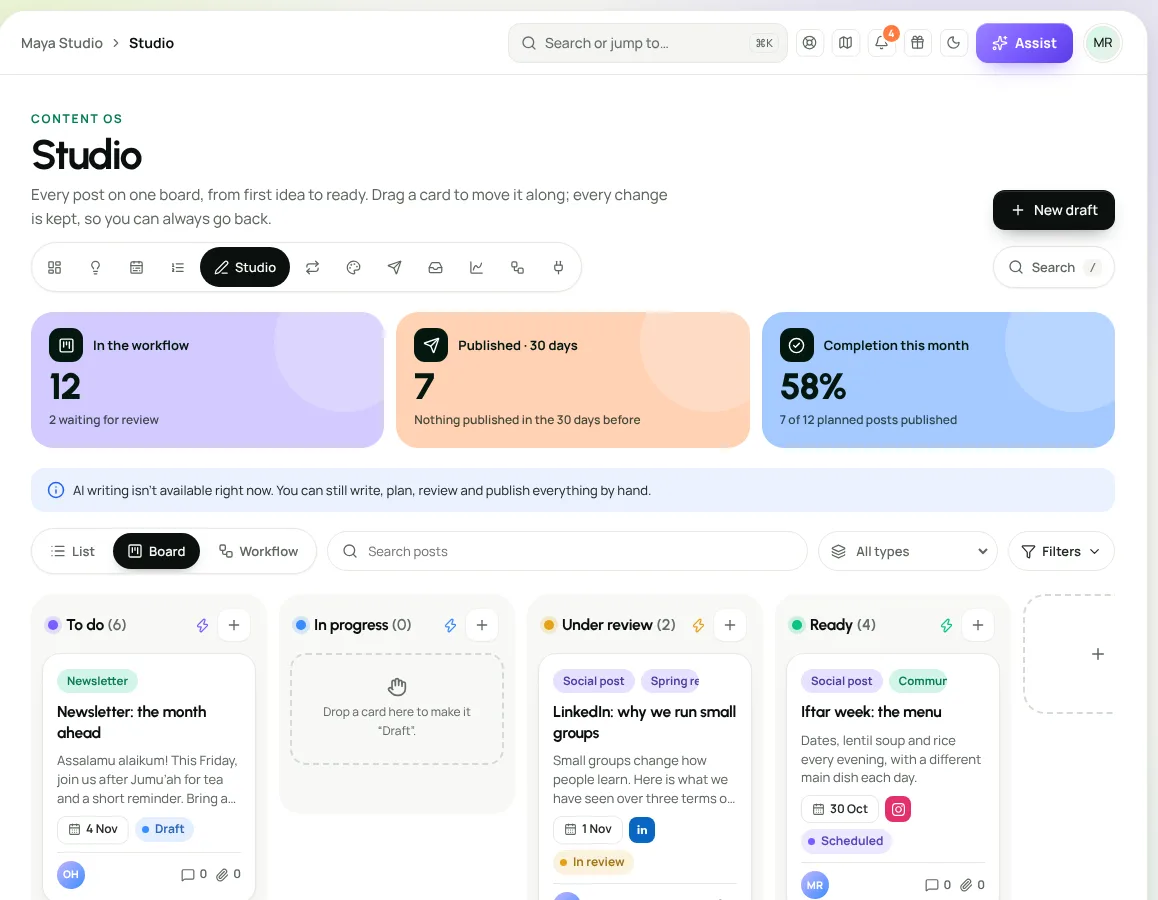Open the calendar view icon
1158x900 pixels.
point(137,267)
